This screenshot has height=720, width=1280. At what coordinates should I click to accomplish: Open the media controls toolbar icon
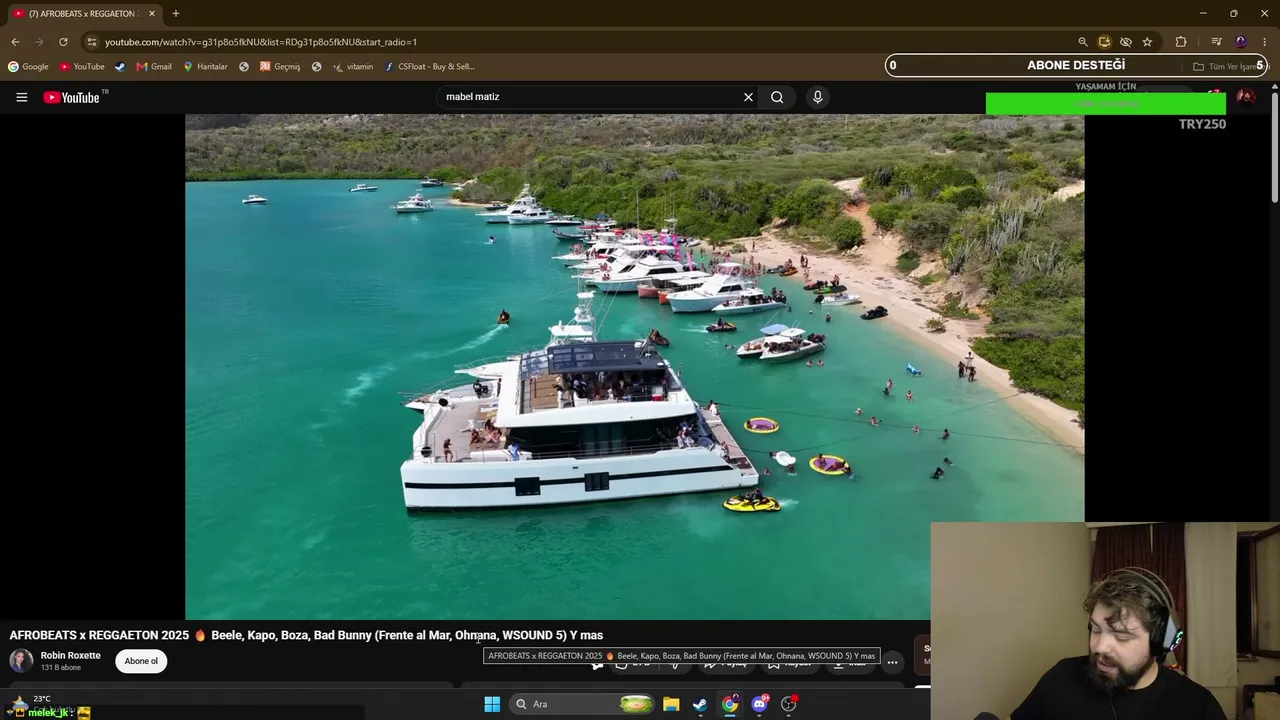tap(1216, 42)
